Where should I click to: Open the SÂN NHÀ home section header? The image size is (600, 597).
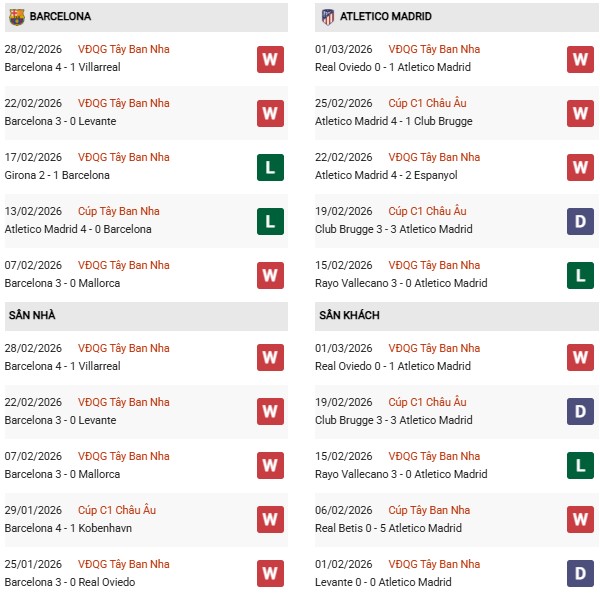click(x=32, y=316)
